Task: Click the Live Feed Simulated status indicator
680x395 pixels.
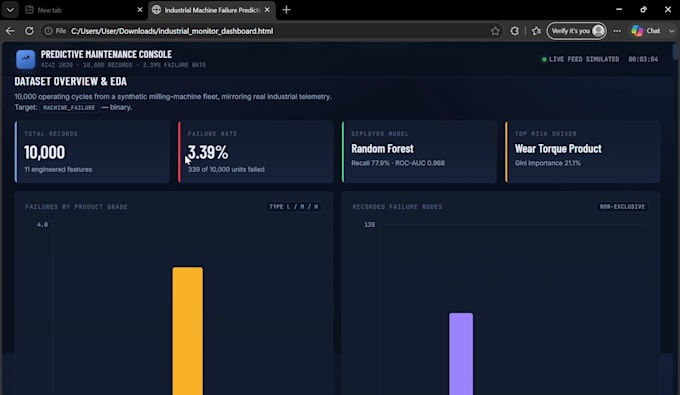Action: [580, 59]
